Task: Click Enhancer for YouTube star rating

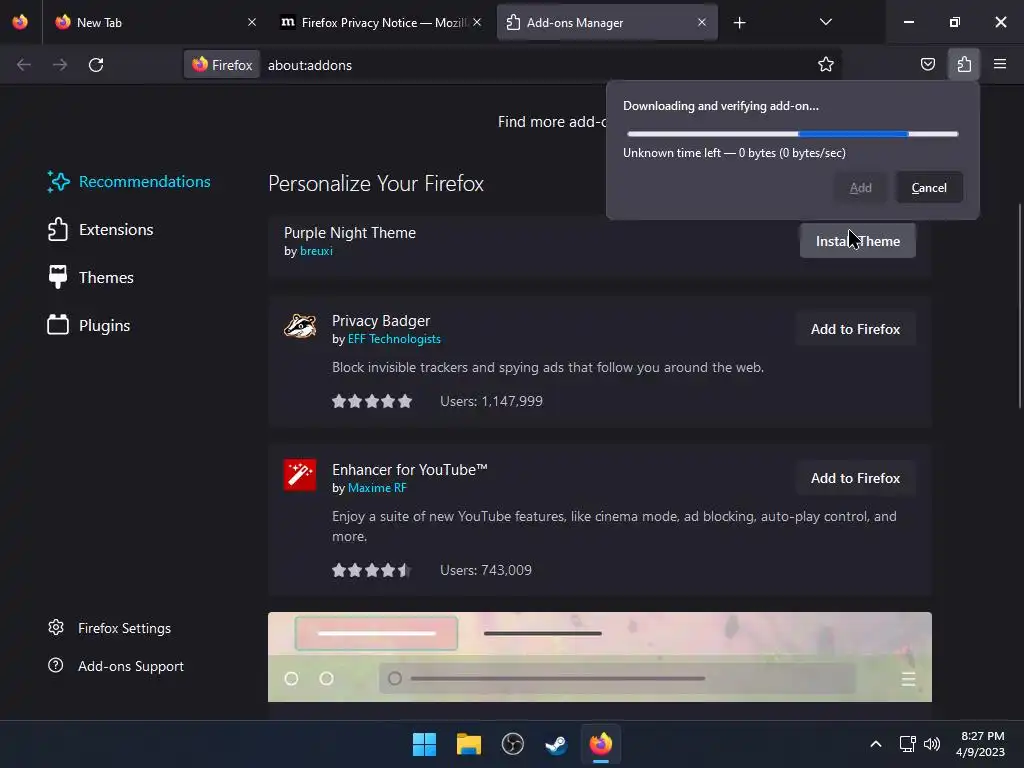Action: pos(372,570)
